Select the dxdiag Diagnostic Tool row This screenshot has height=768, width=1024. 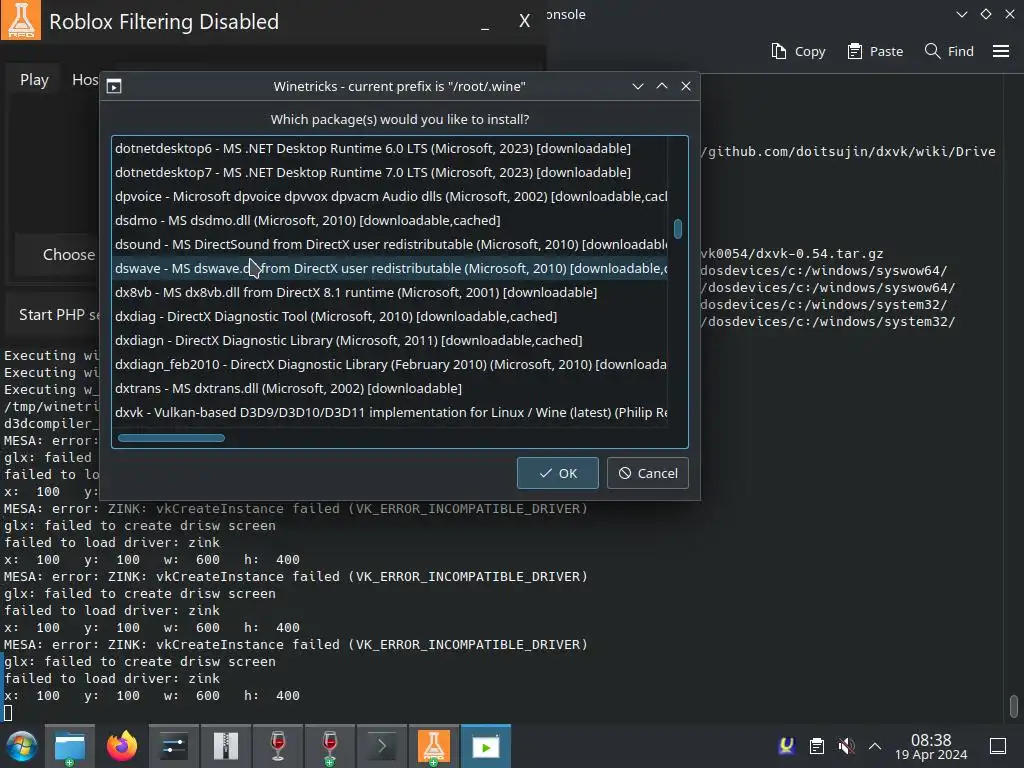click(391, 317)
